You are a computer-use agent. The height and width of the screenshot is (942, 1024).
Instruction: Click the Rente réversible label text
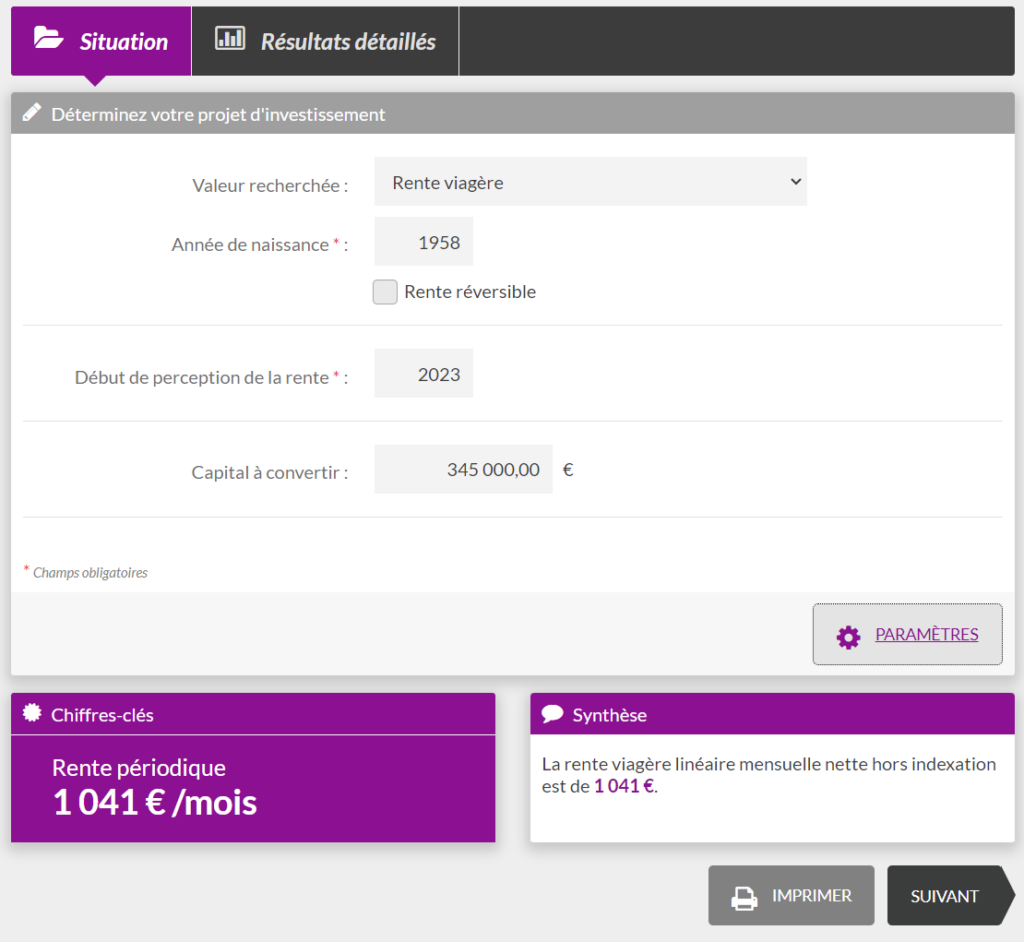[470, 292]
